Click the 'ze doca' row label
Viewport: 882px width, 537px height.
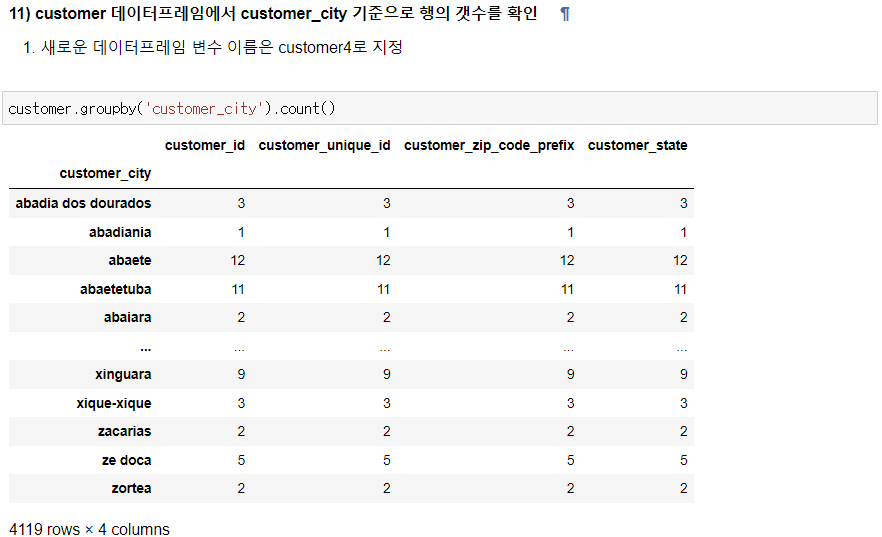click(127, 461)
